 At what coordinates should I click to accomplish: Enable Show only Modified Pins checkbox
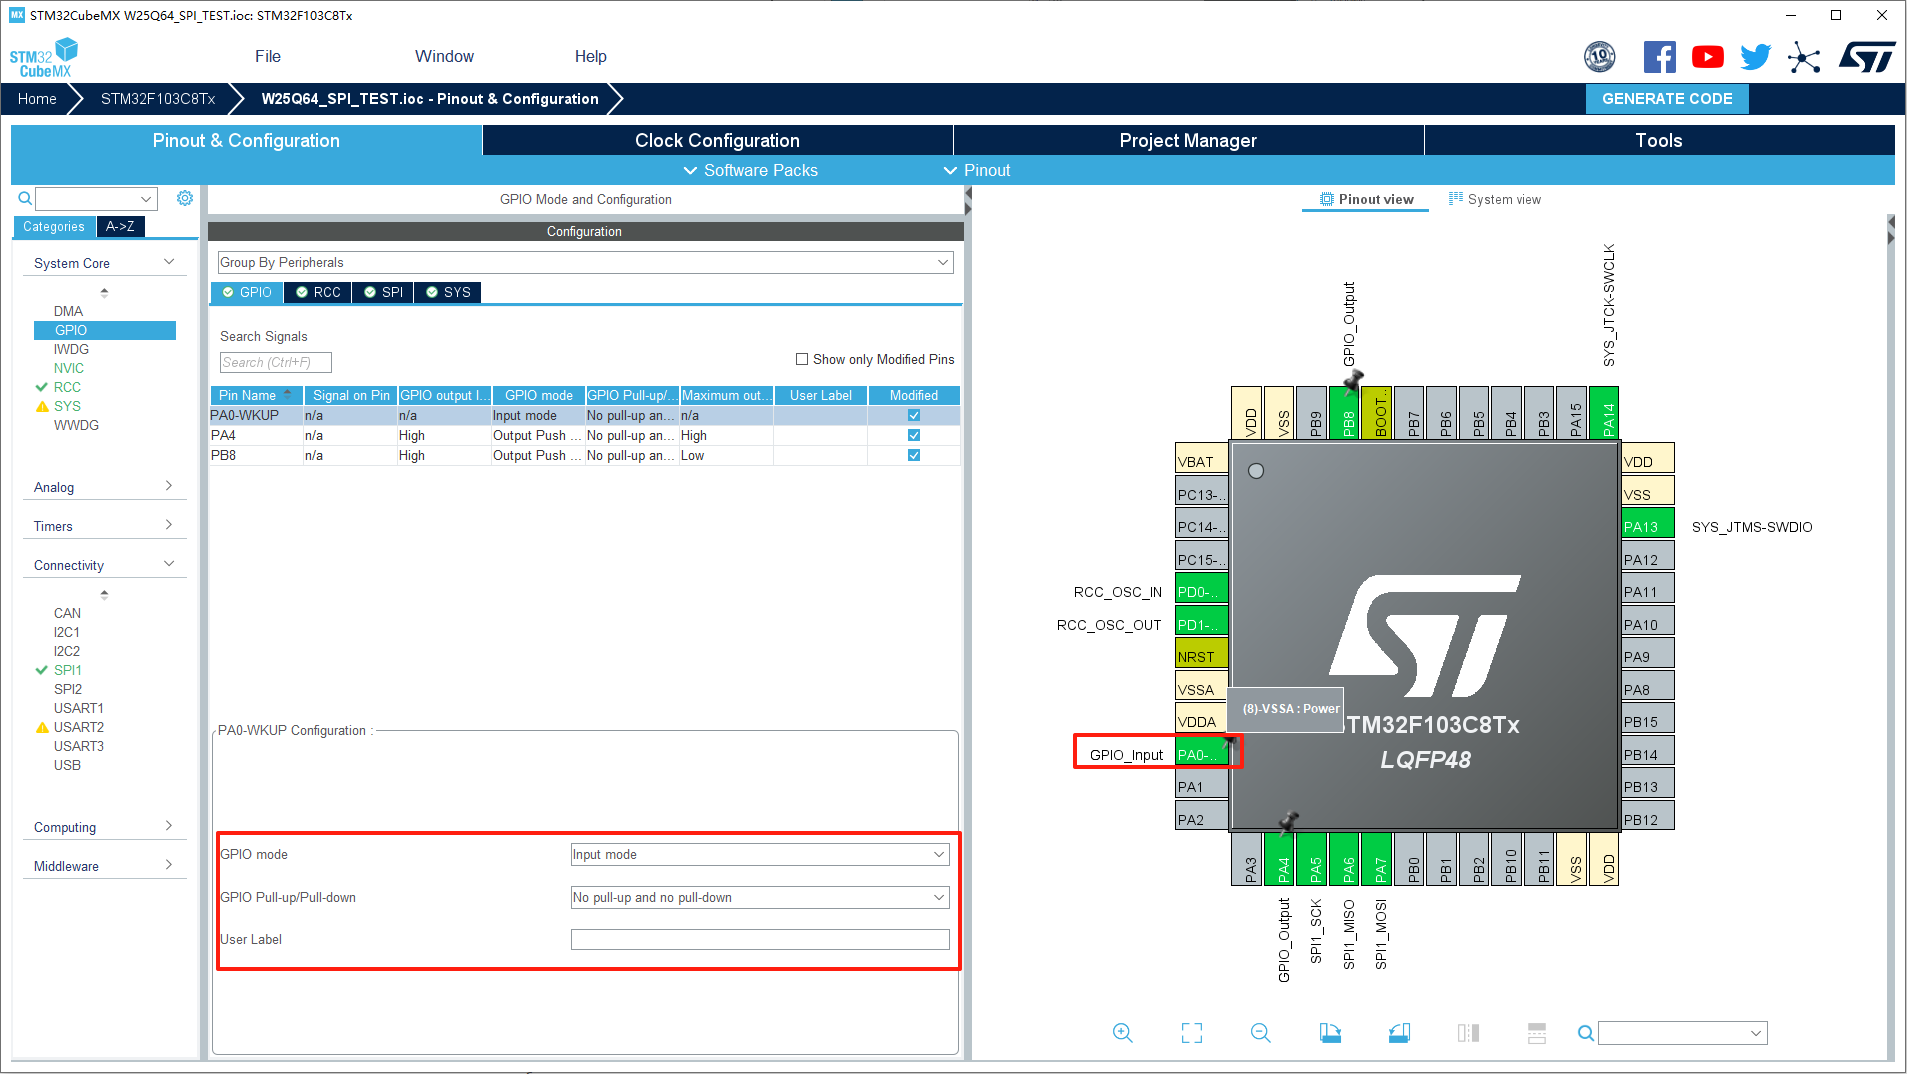point(802,359)
